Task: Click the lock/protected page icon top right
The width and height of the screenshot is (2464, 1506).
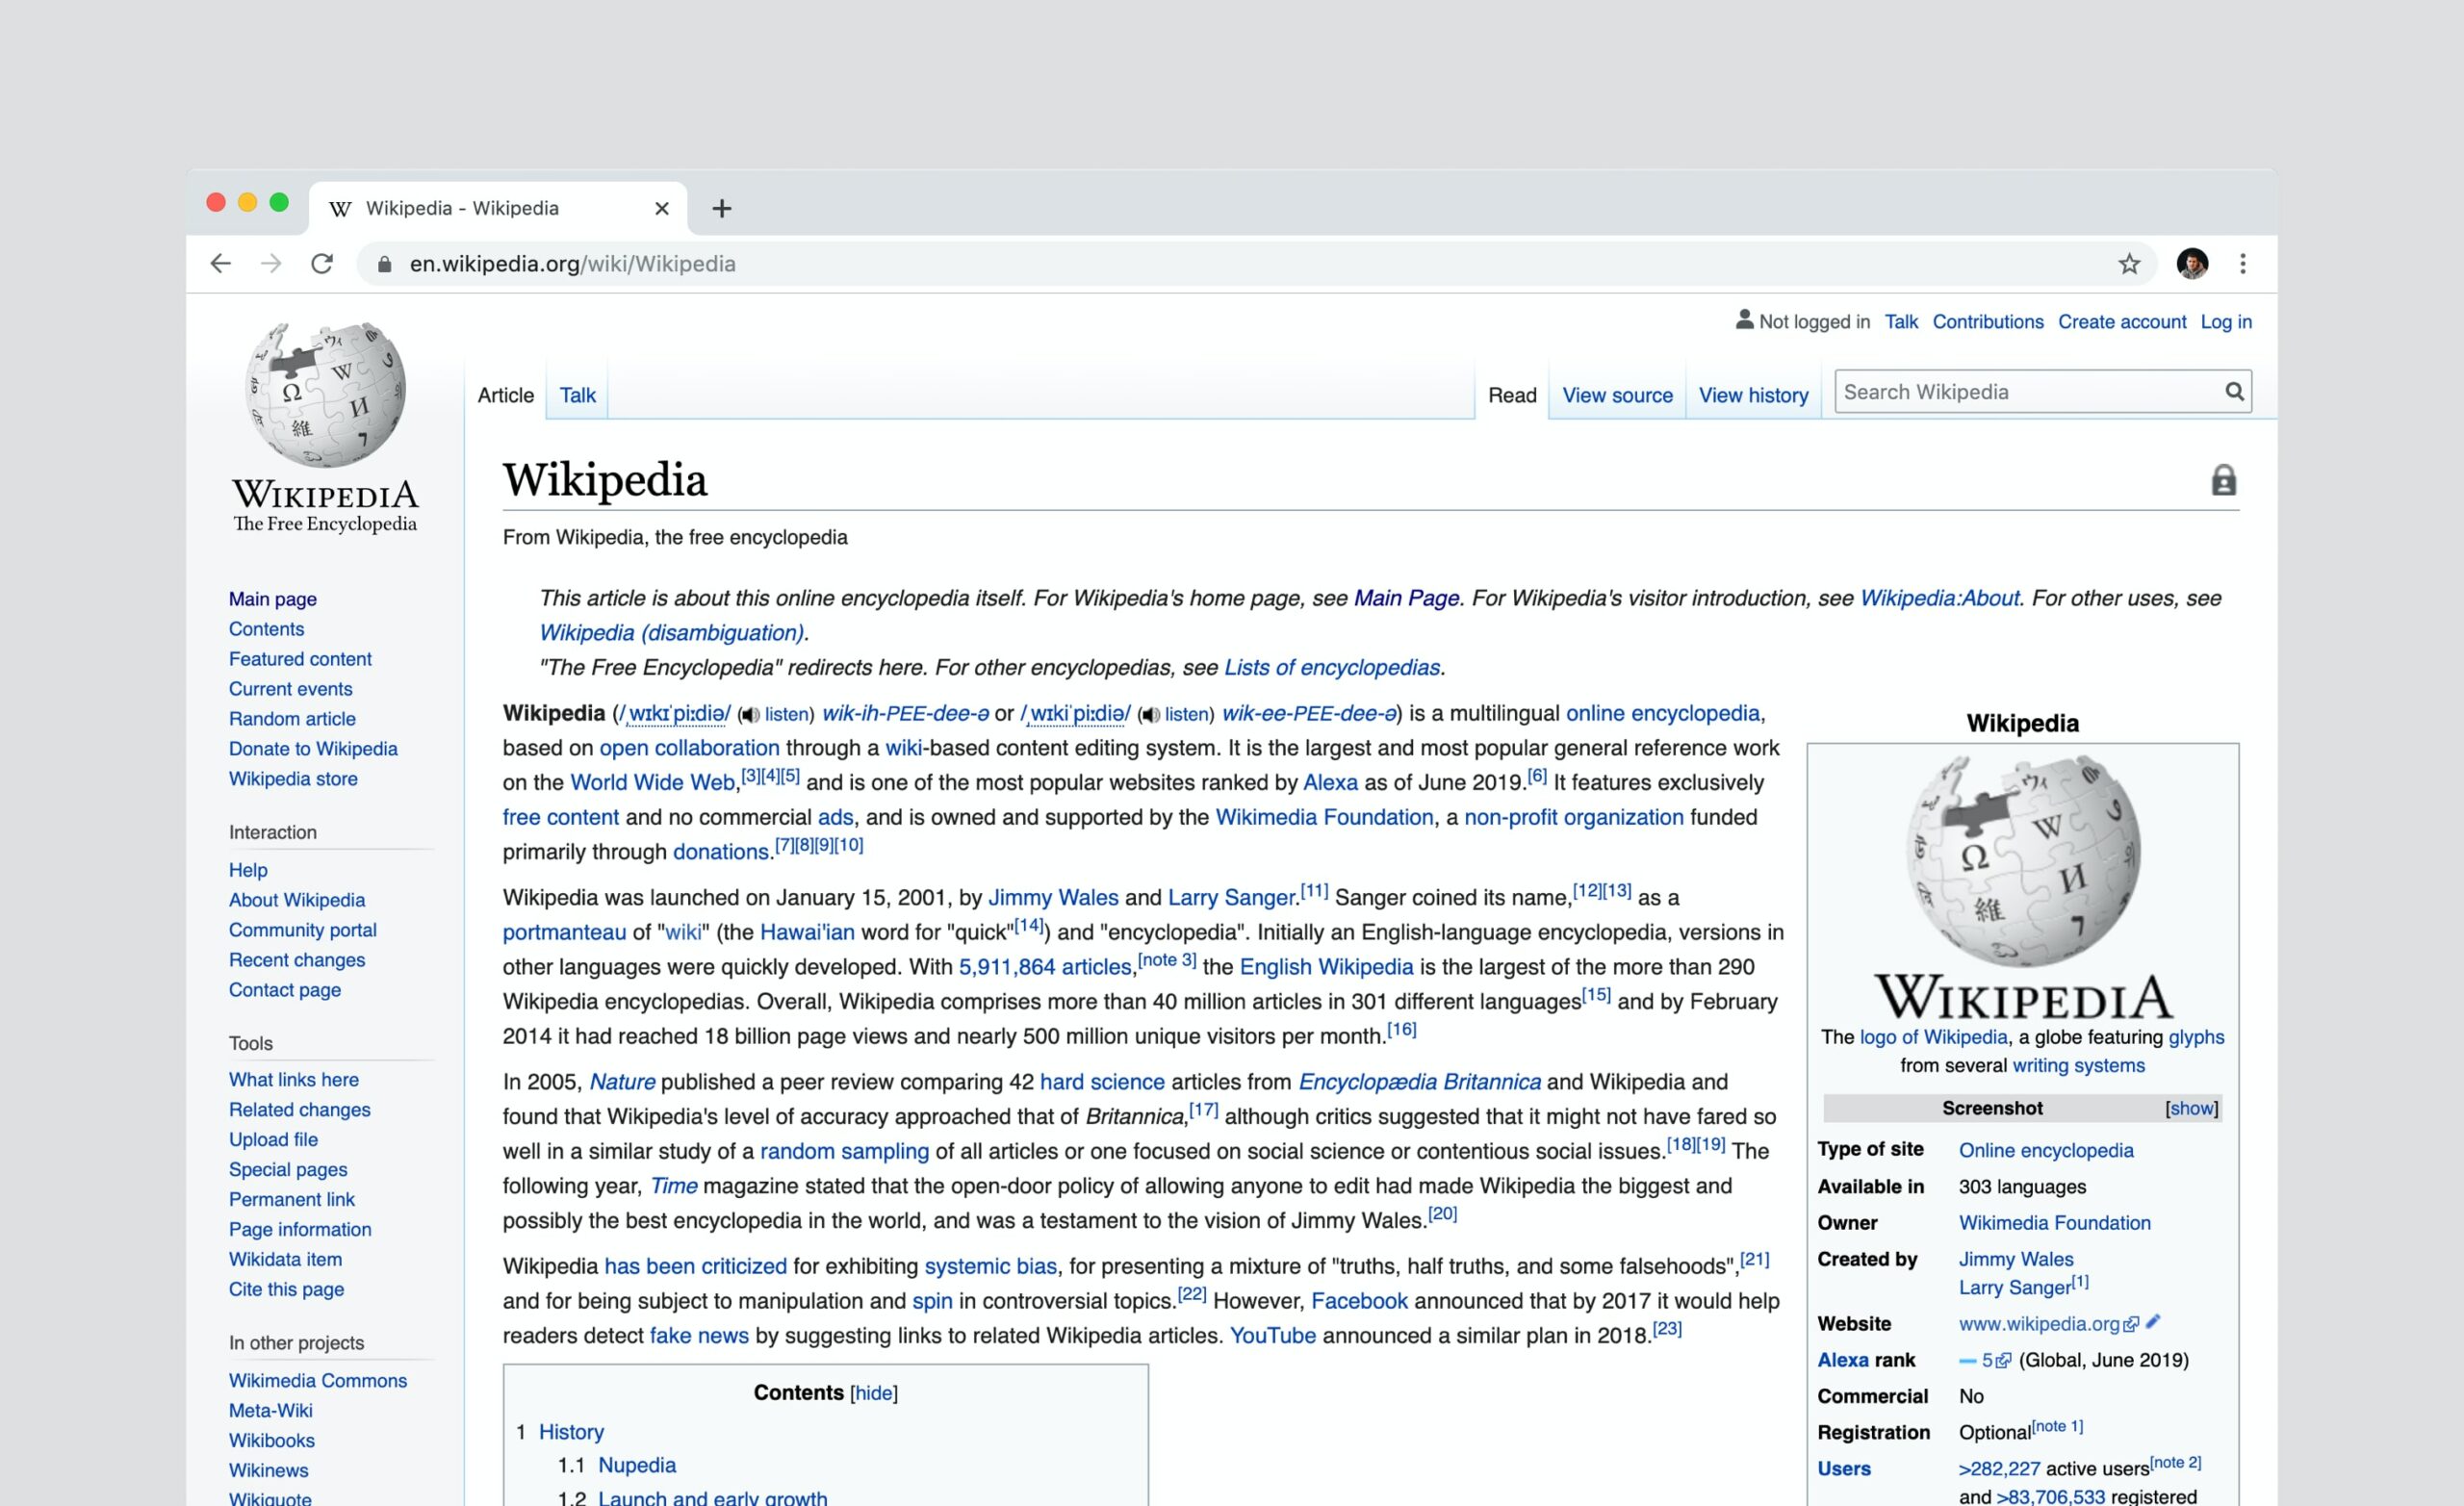Action: 2222,478
